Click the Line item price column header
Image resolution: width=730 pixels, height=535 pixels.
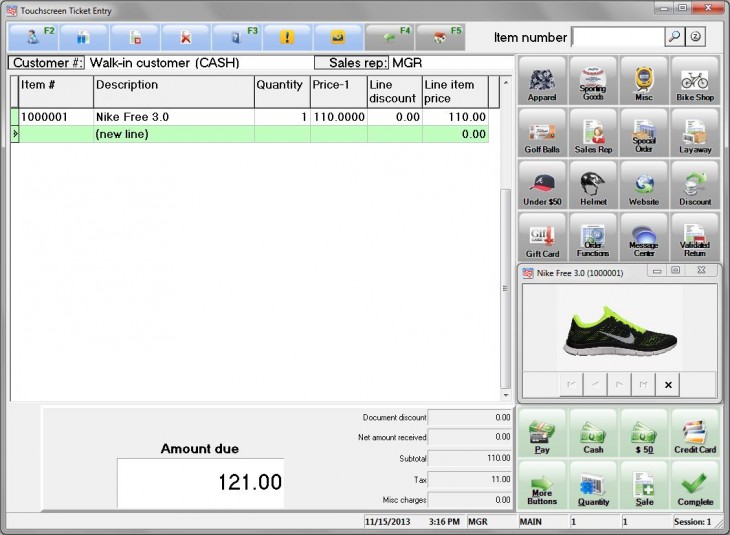pyautogui.click(x=455, y=92)
